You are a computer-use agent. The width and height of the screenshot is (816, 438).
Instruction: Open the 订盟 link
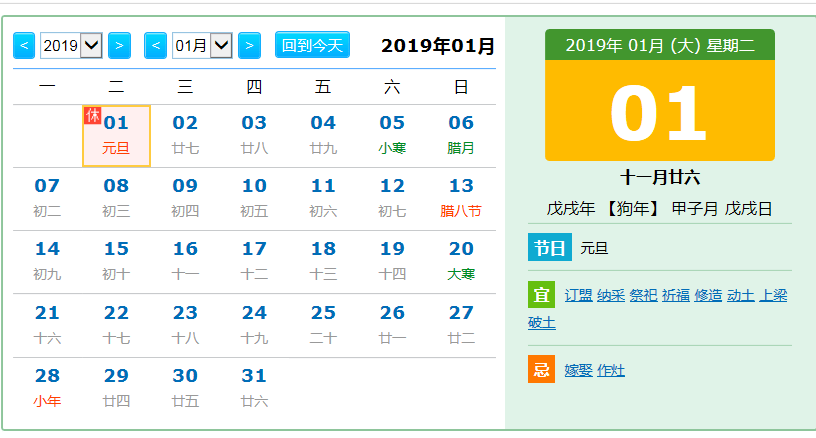578,296
